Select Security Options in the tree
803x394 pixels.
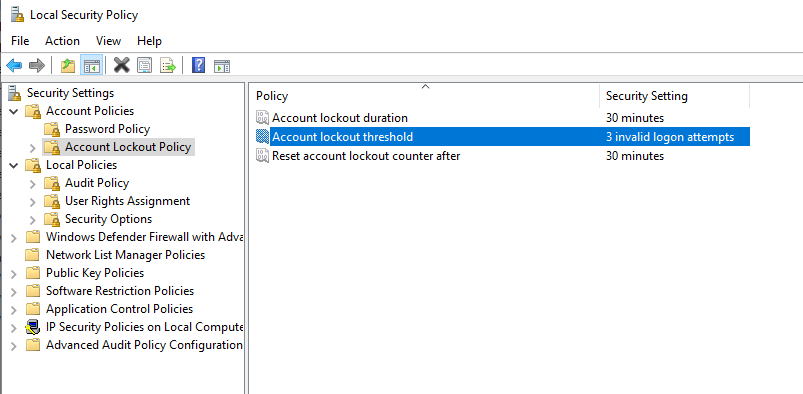[x=109, y=219]
